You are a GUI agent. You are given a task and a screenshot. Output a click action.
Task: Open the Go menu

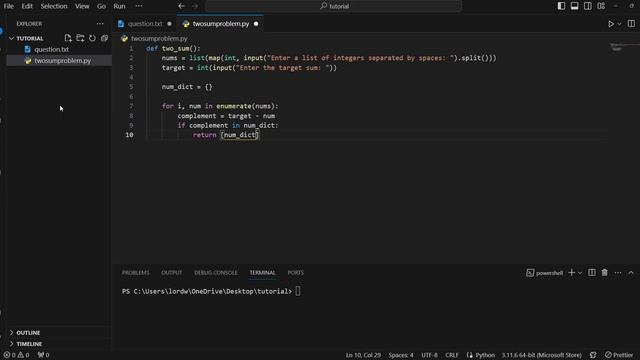point(101,6)
